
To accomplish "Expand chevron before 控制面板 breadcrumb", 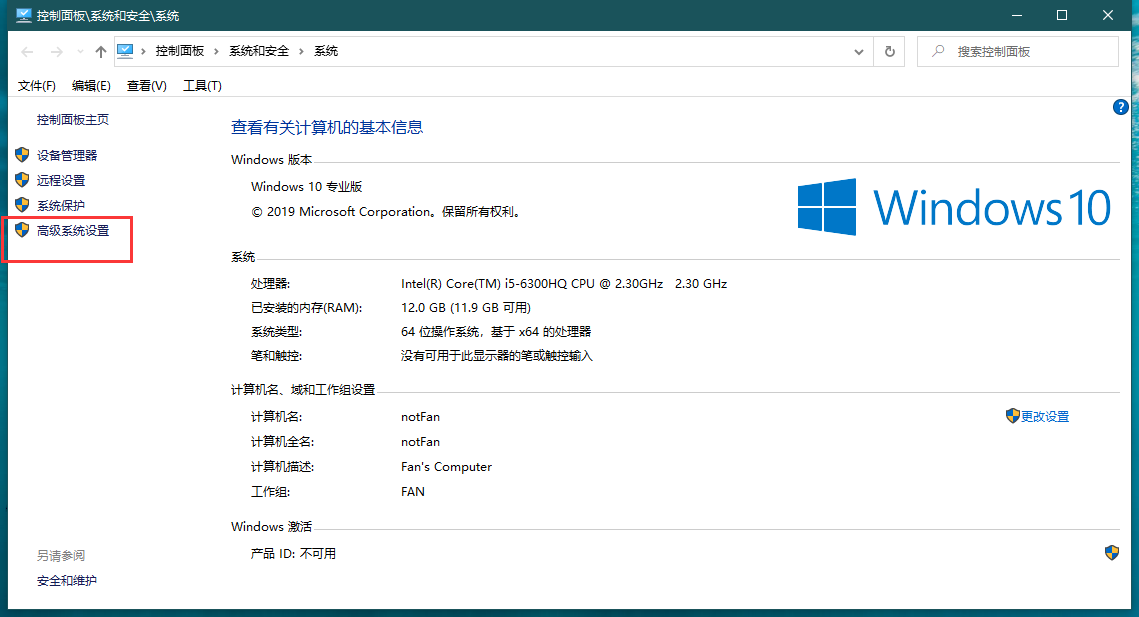I will (143, 51).
